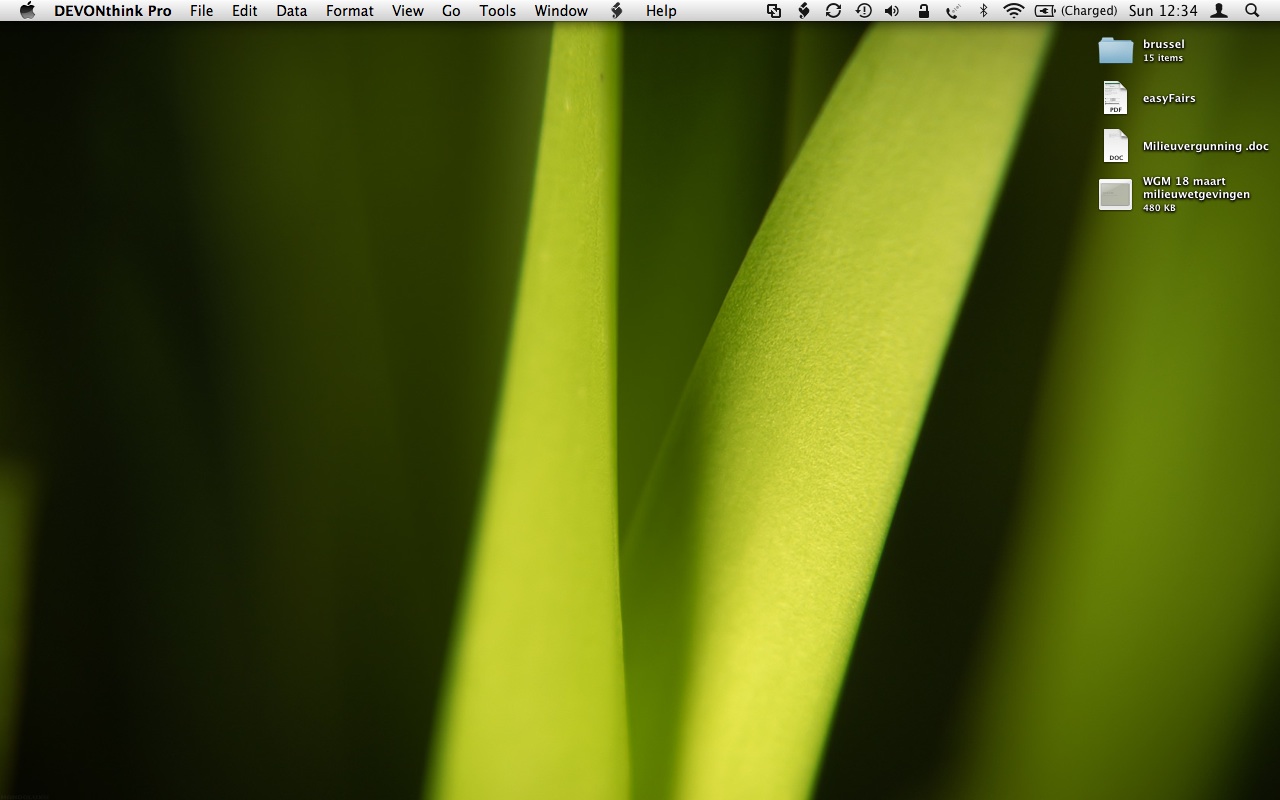Screen dimensions: 1280x800
Task: Open Spotlight search magnifier
Action: coord(1252,11)
